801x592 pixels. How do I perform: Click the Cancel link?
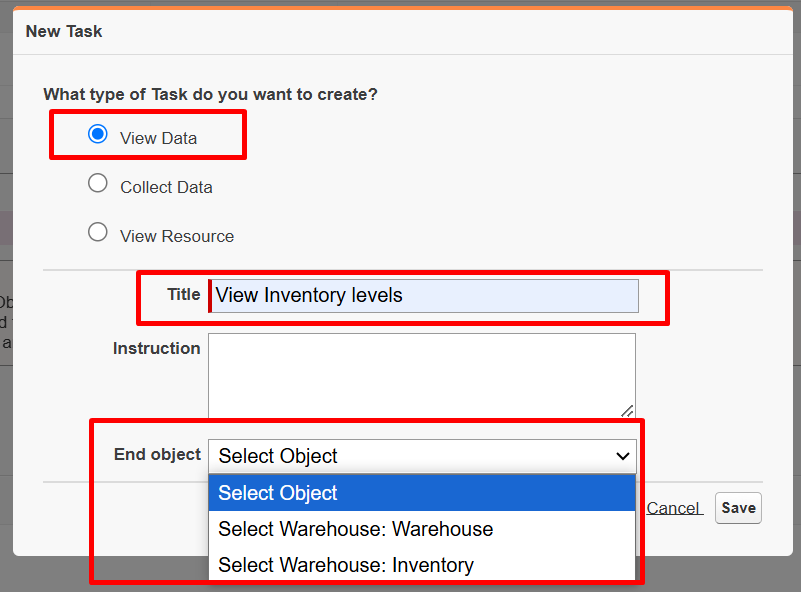[x=673, y=508]
